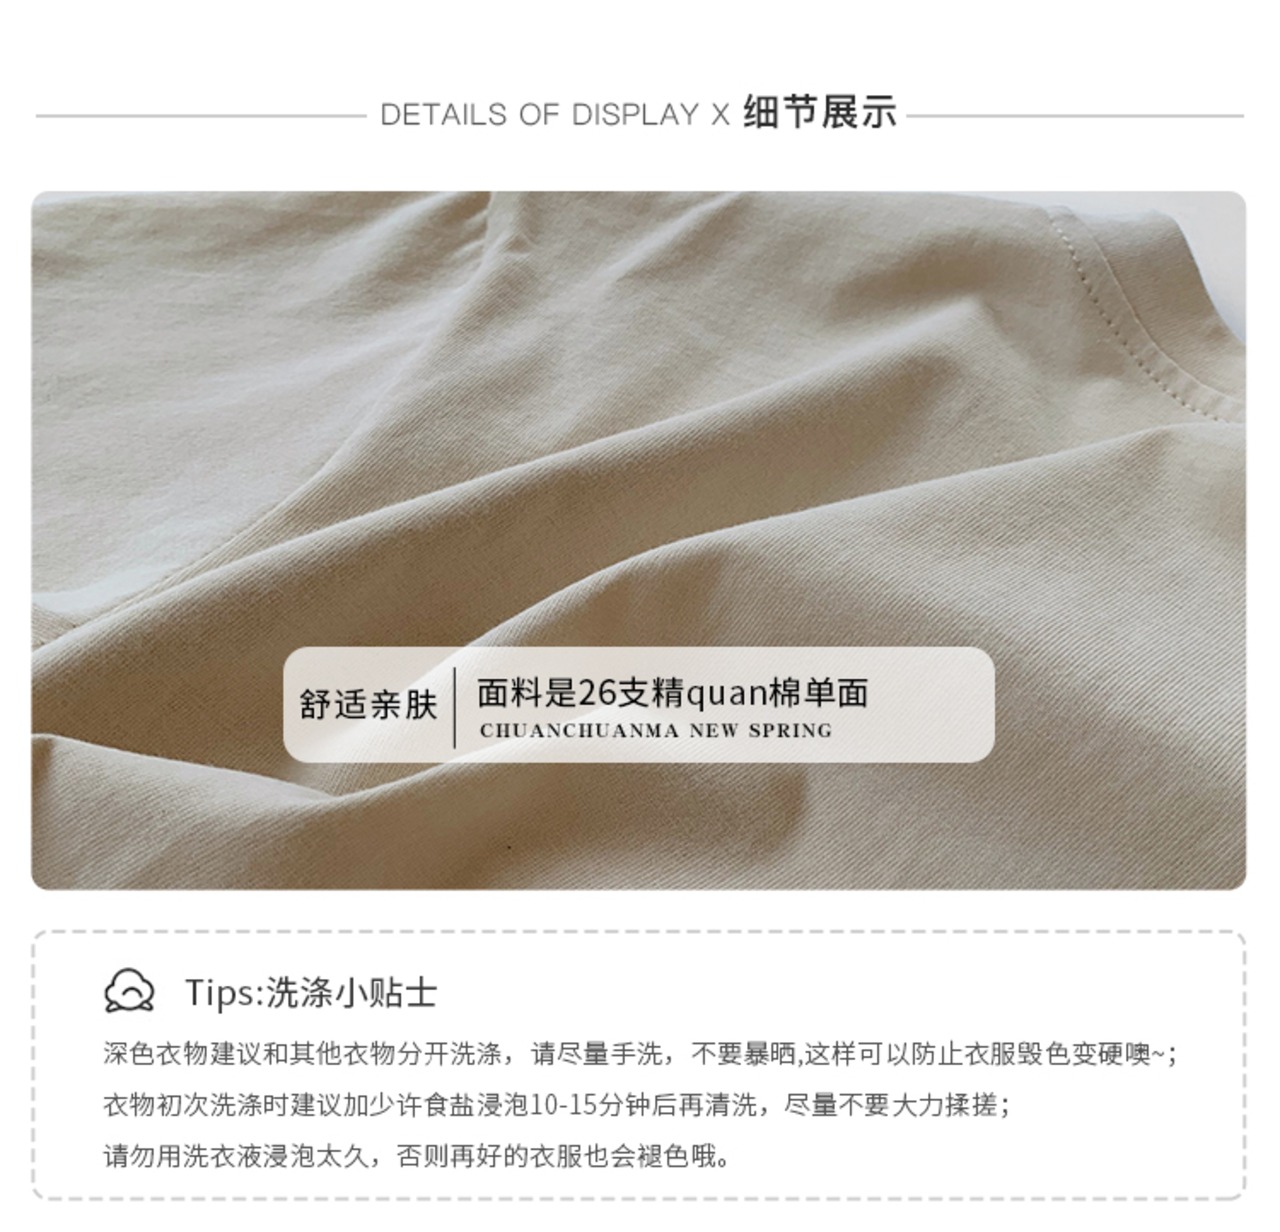This screenshot has width=1280, height=1232.
Task: Click the horizontal line left of heading
Action: 201,115
